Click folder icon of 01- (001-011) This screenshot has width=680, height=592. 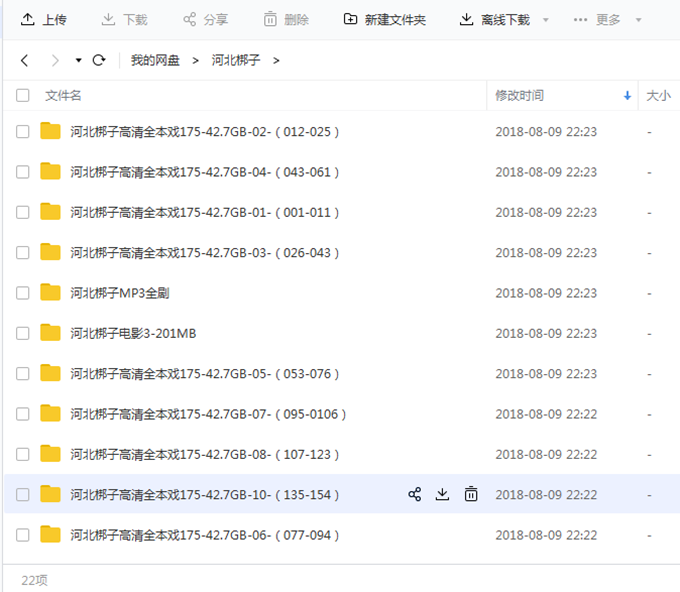(50, 211)
